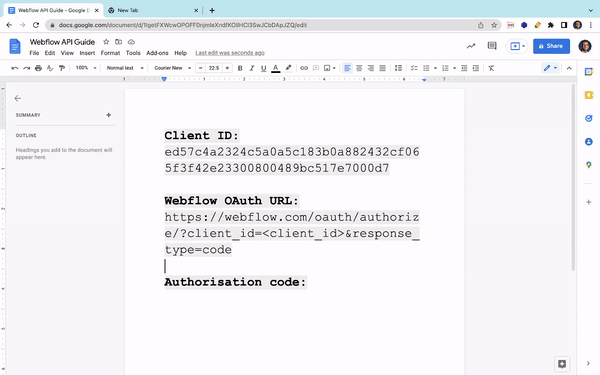Open the comment history icon
The height and width of the screenshot is (375, 600).
point(492,46)
